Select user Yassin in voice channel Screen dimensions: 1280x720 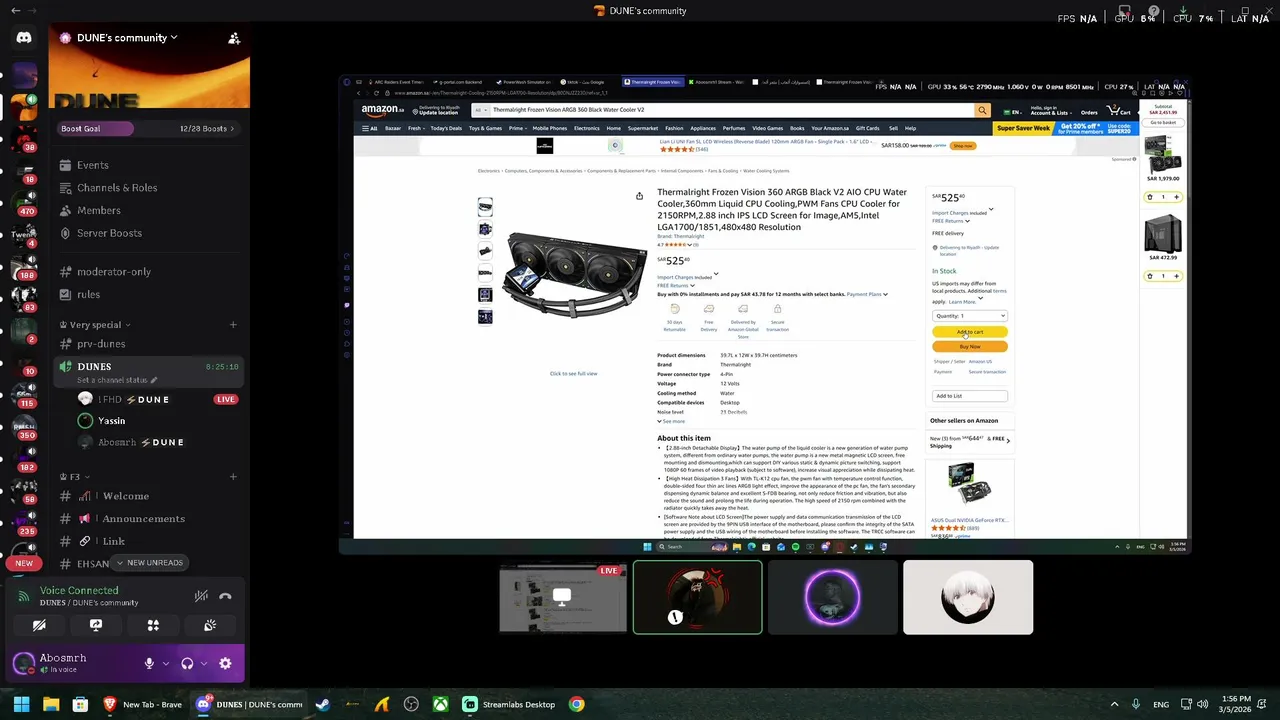111,421
